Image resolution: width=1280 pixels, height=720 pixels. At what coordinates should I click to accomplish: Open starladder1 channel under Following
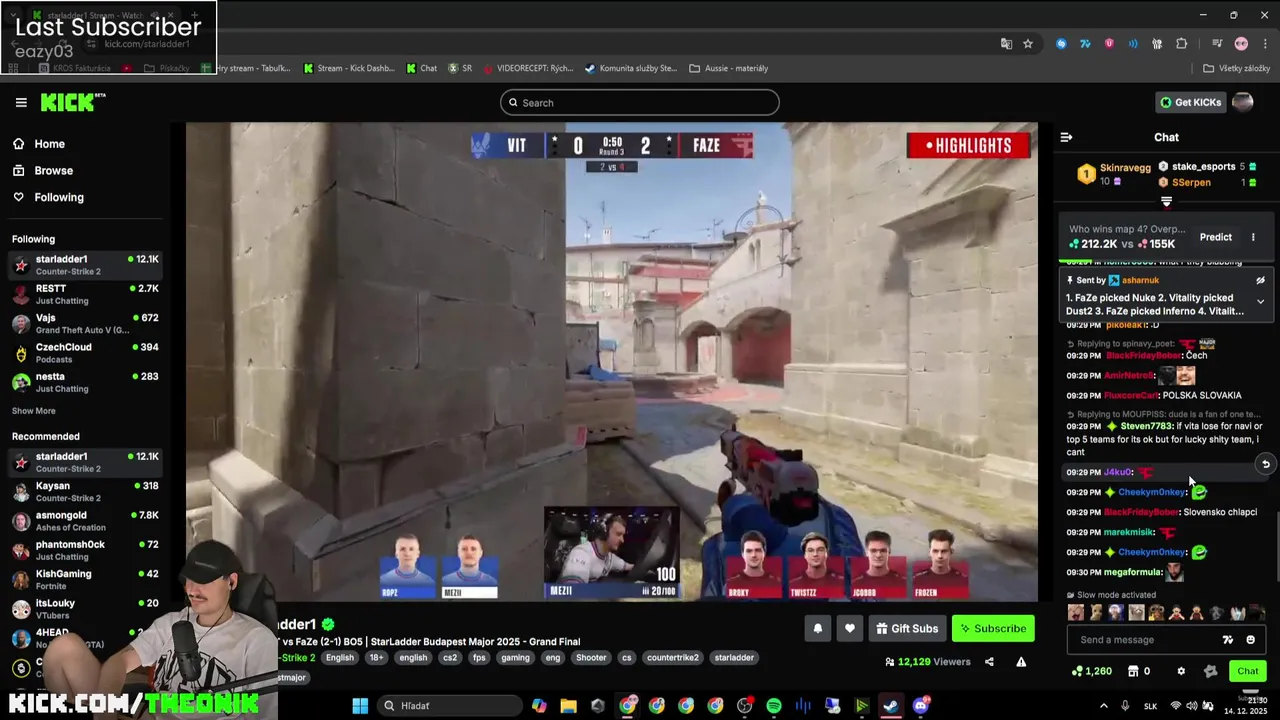click(x=84, y=265)
